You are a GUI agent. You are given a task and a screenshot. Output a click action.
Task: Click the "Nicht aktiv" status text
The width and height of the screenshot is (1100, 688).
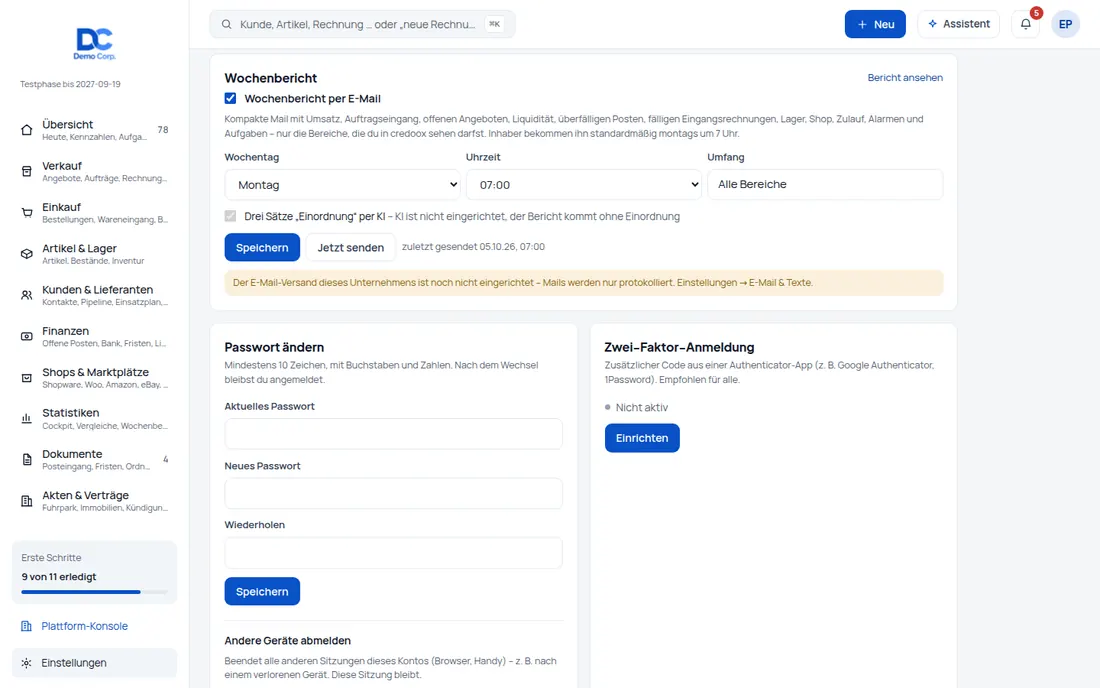(x=641, y=407)
